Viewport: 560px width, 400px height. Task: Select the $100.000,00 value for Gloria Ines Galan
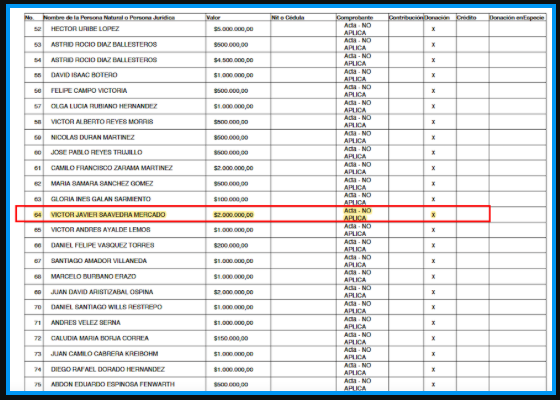point(231,199)
